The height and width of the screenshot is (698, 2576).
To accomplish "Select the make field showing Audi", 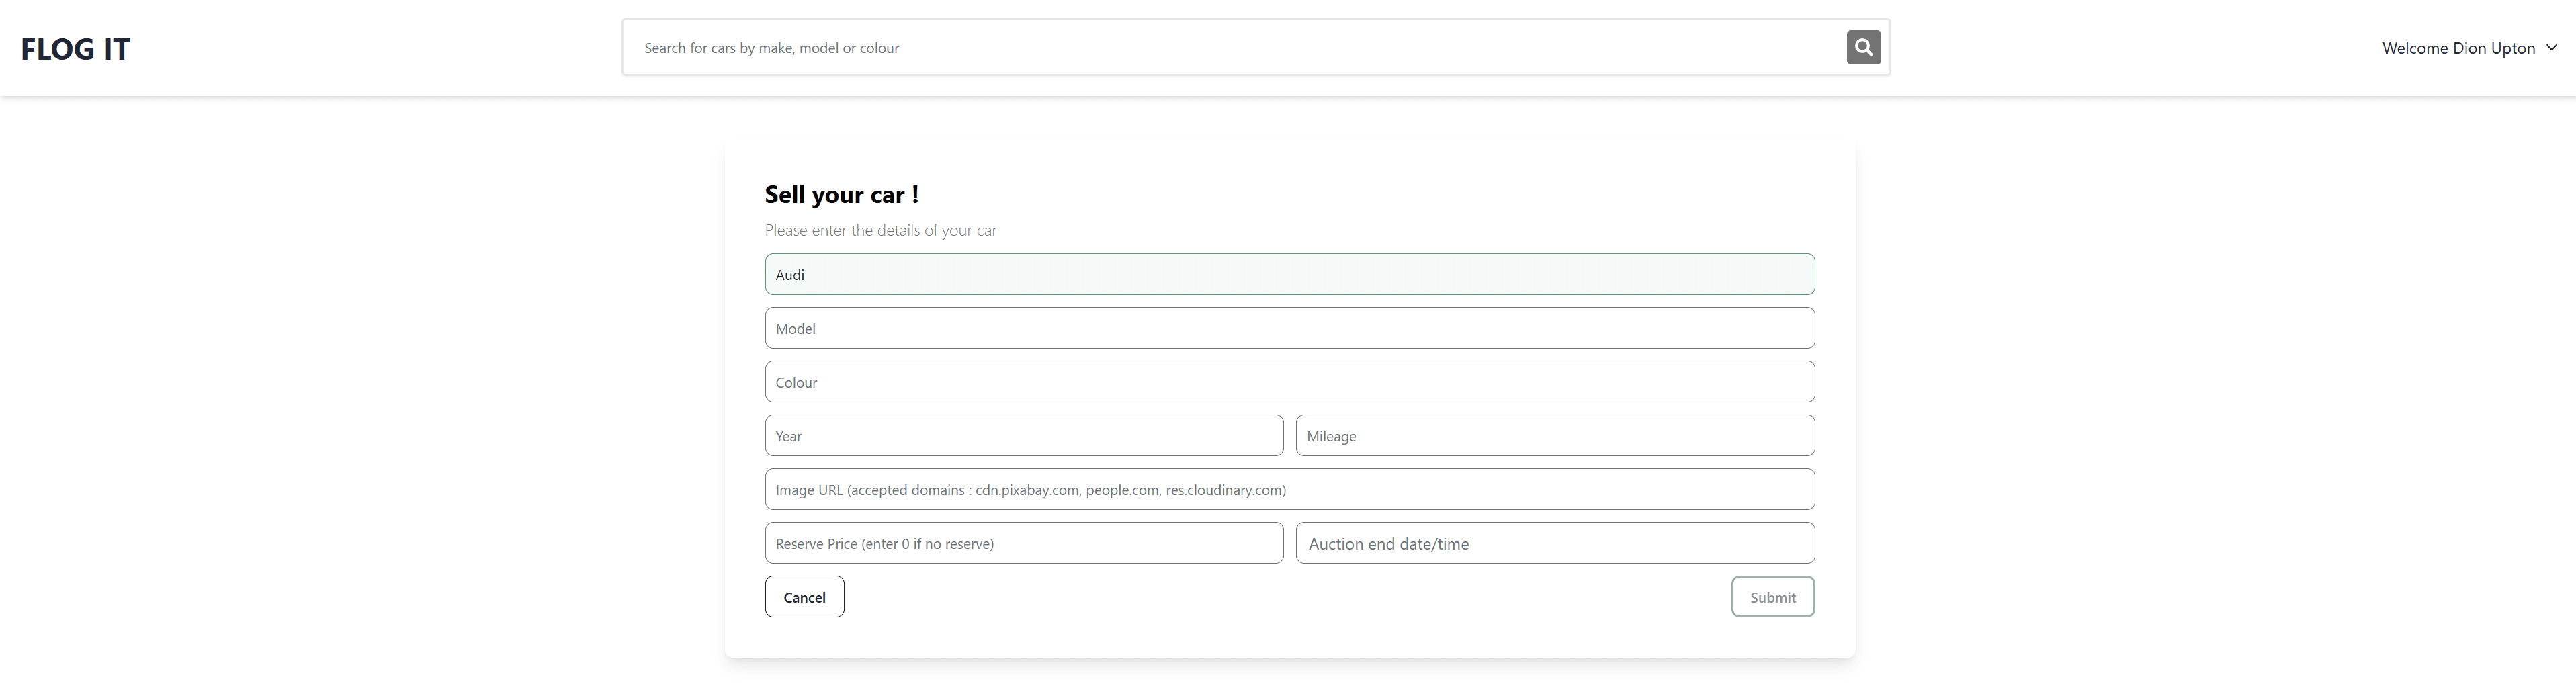I will [1290, 274].
